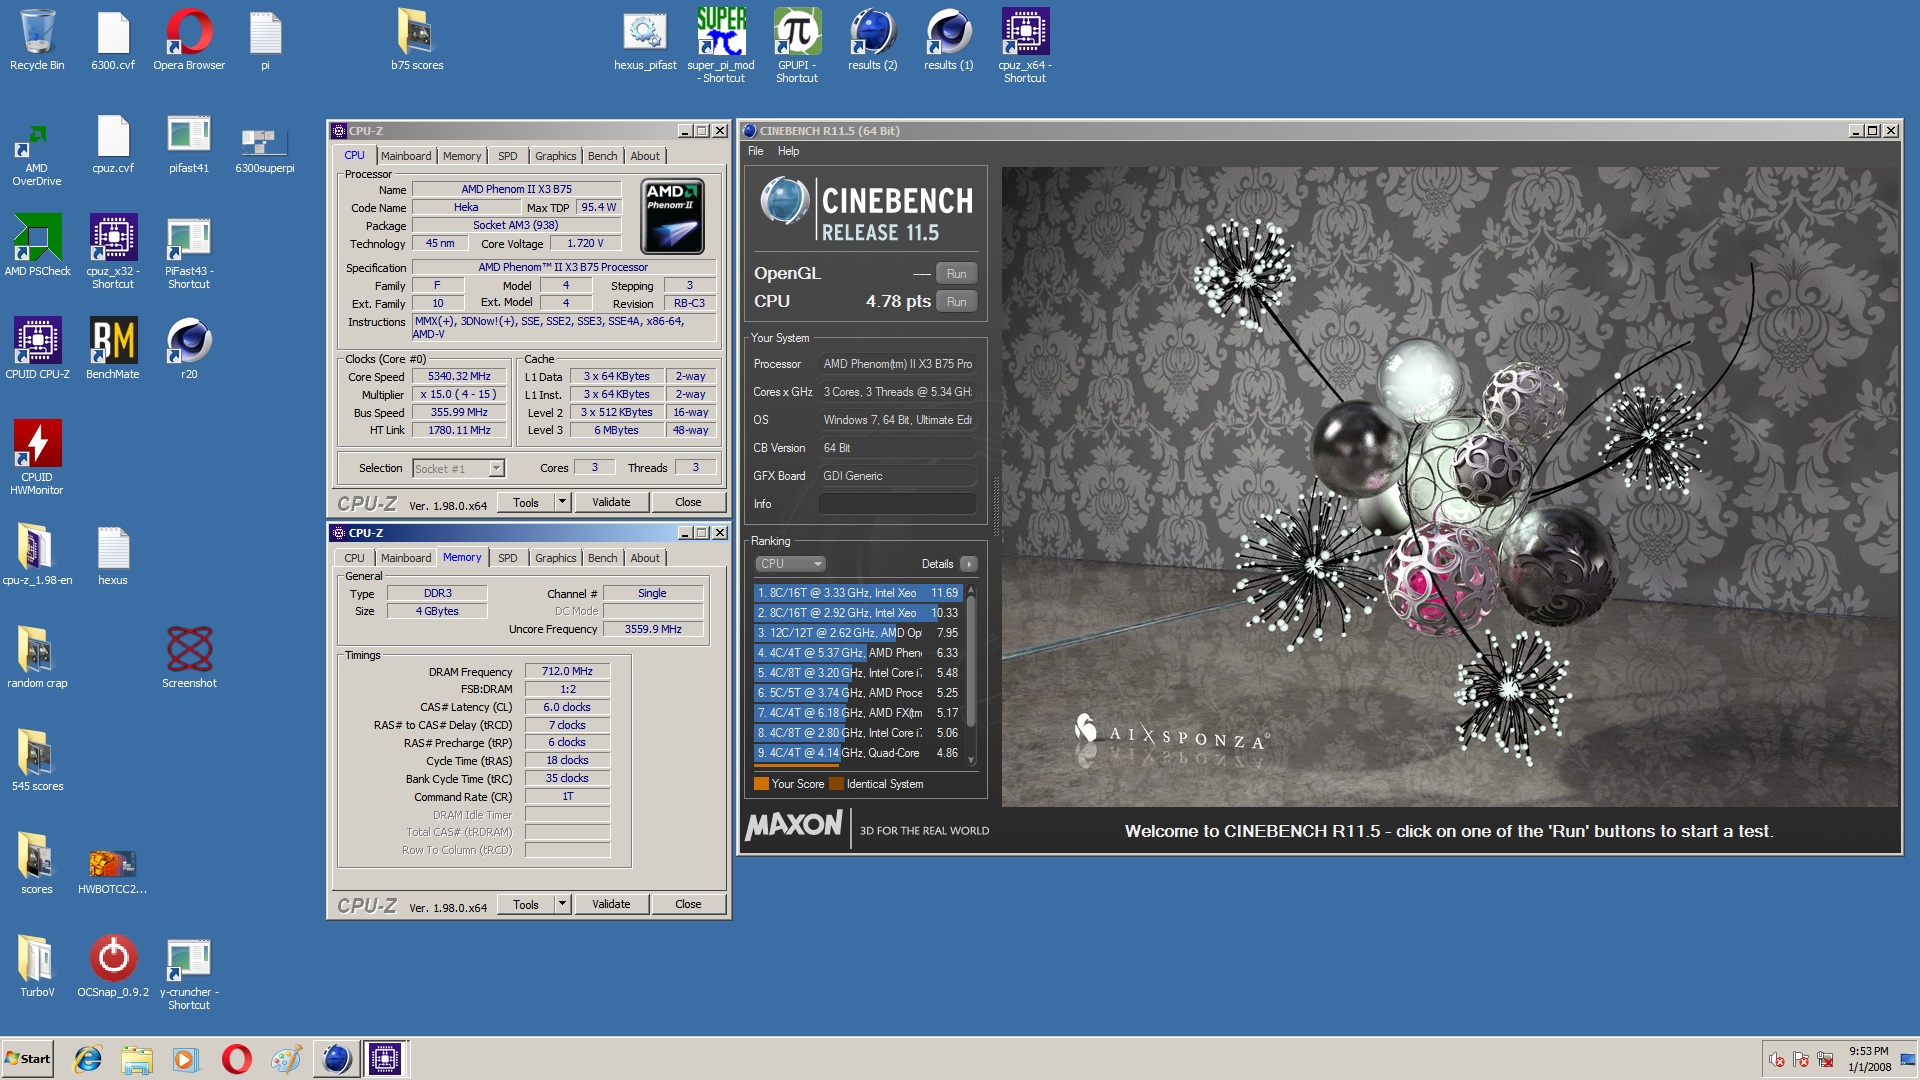This screenshot has width=1920, height=1080.
Task: Open r20 Cinebench desktop icon
Action: (189, 348)
